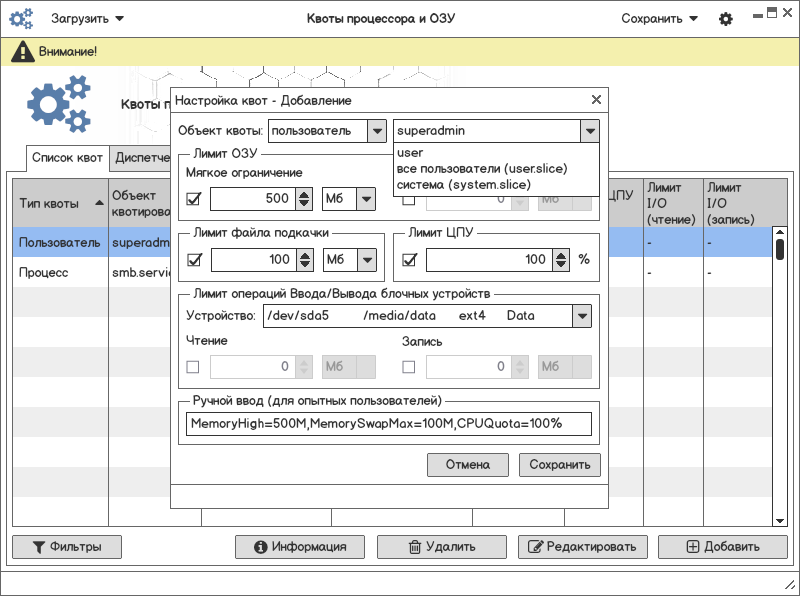Image resolution: width=800 pixels, height=596 pixels.
Task: Click the application gears icon top-left
Action: (21, 18)
